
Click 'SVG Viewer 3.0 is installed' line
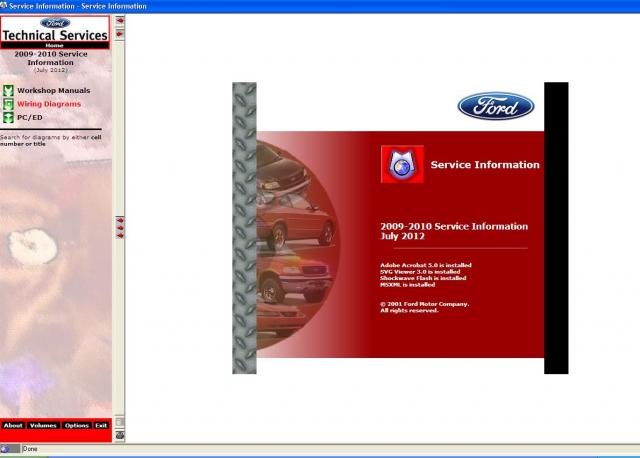click(420, 272)
